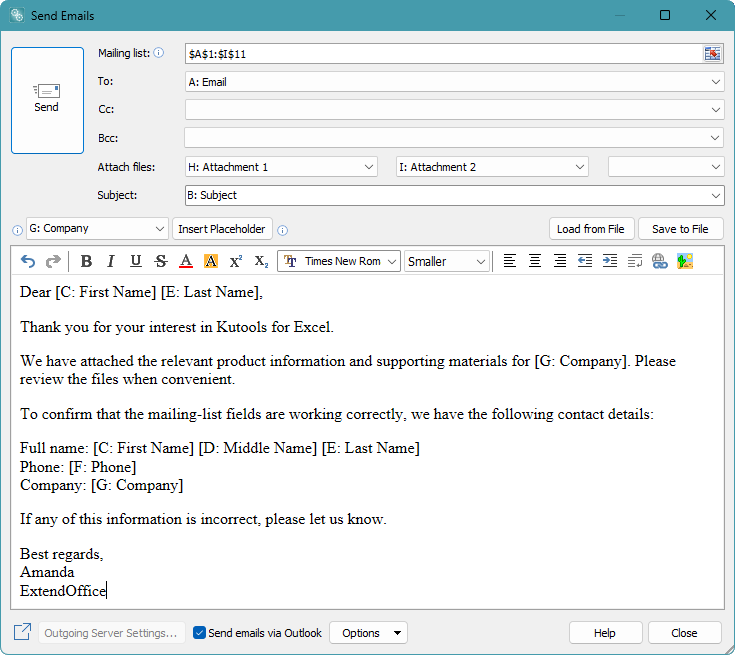Open the Cc field dropdown
The image size is (735, 655).
point(715,110)
